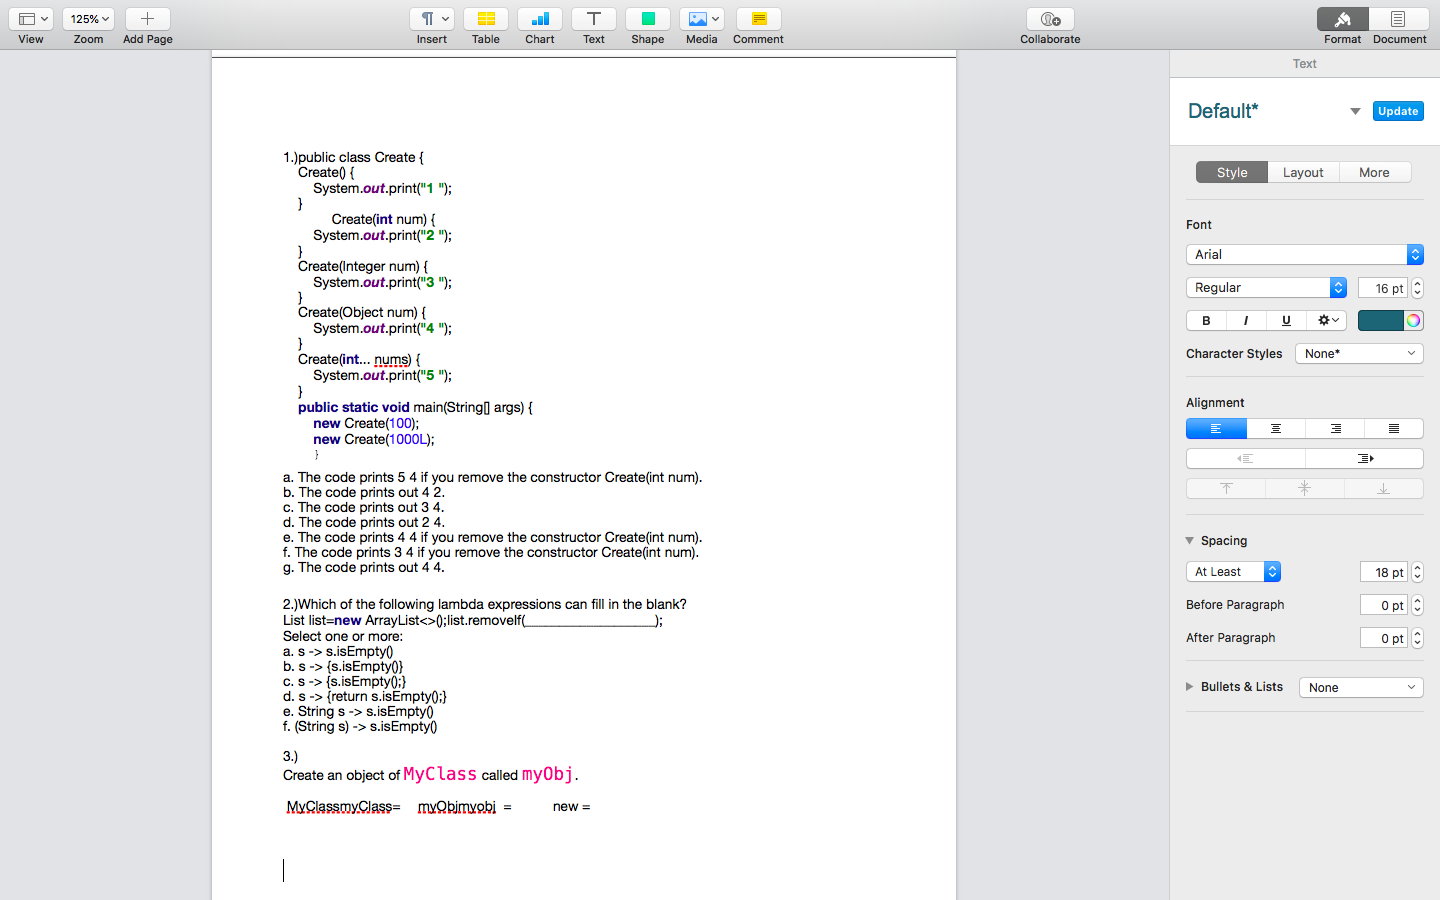The height and width of the screenshot is (900, 1440).
Task: Toggle italic formatting
Action: [x=1246, y=321]
